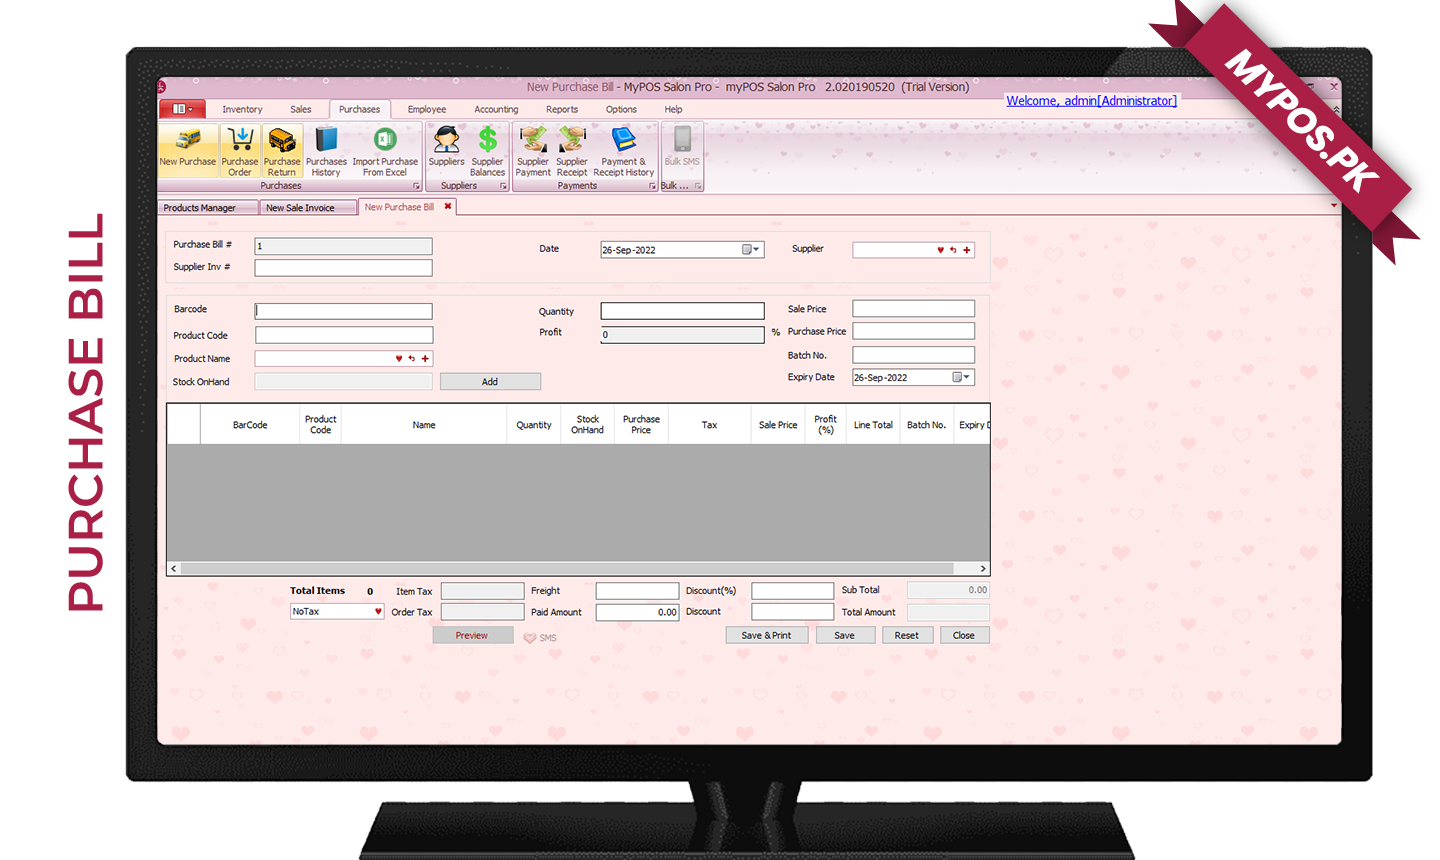
Task: Open Purchase Return from the ribbon
Action: click(282, 150)
